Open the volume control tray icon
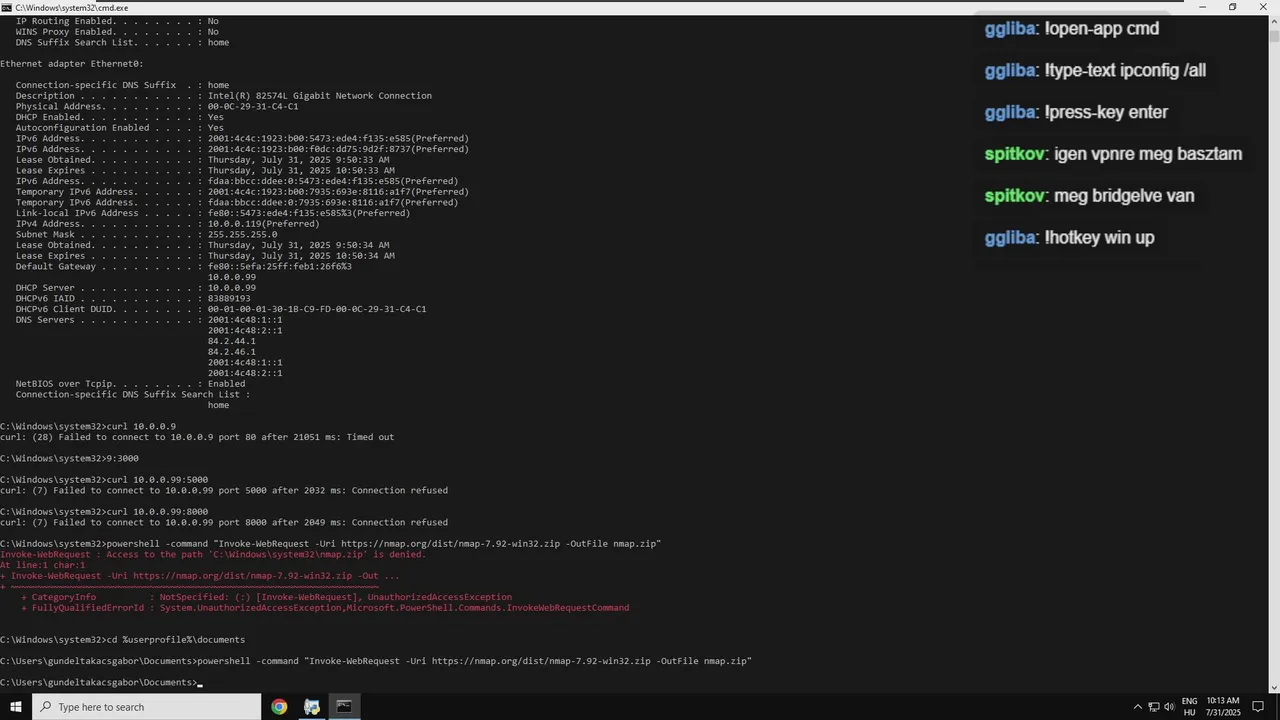This screenshot has width=1280, height=720. click(1169, 707)
